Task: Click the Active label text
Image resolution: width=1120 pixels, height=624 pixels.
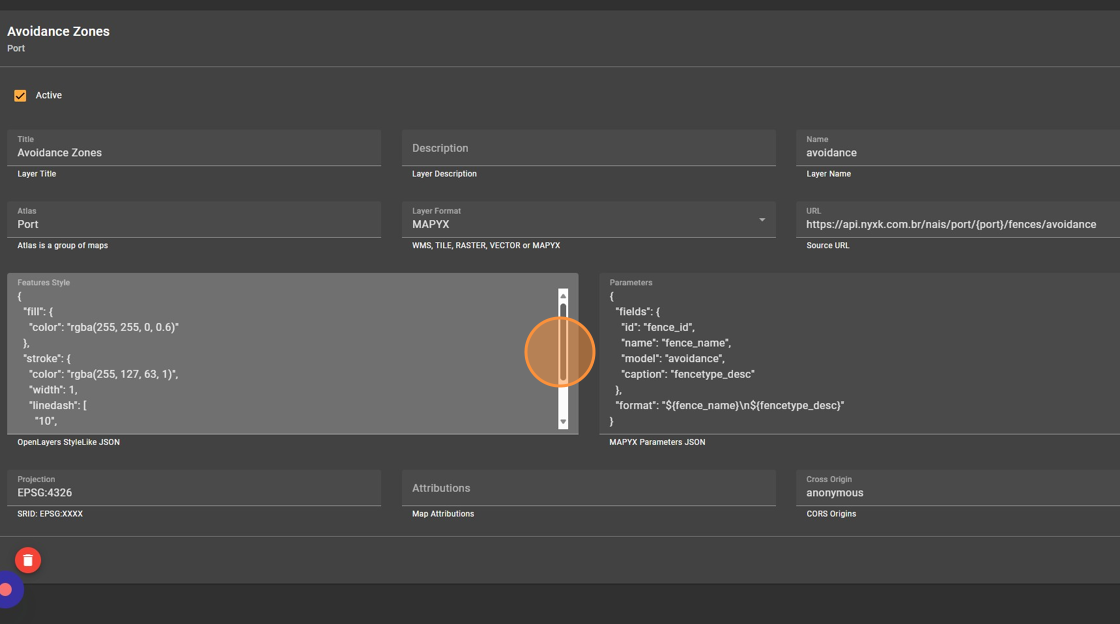Action: (x=49, y=96)
